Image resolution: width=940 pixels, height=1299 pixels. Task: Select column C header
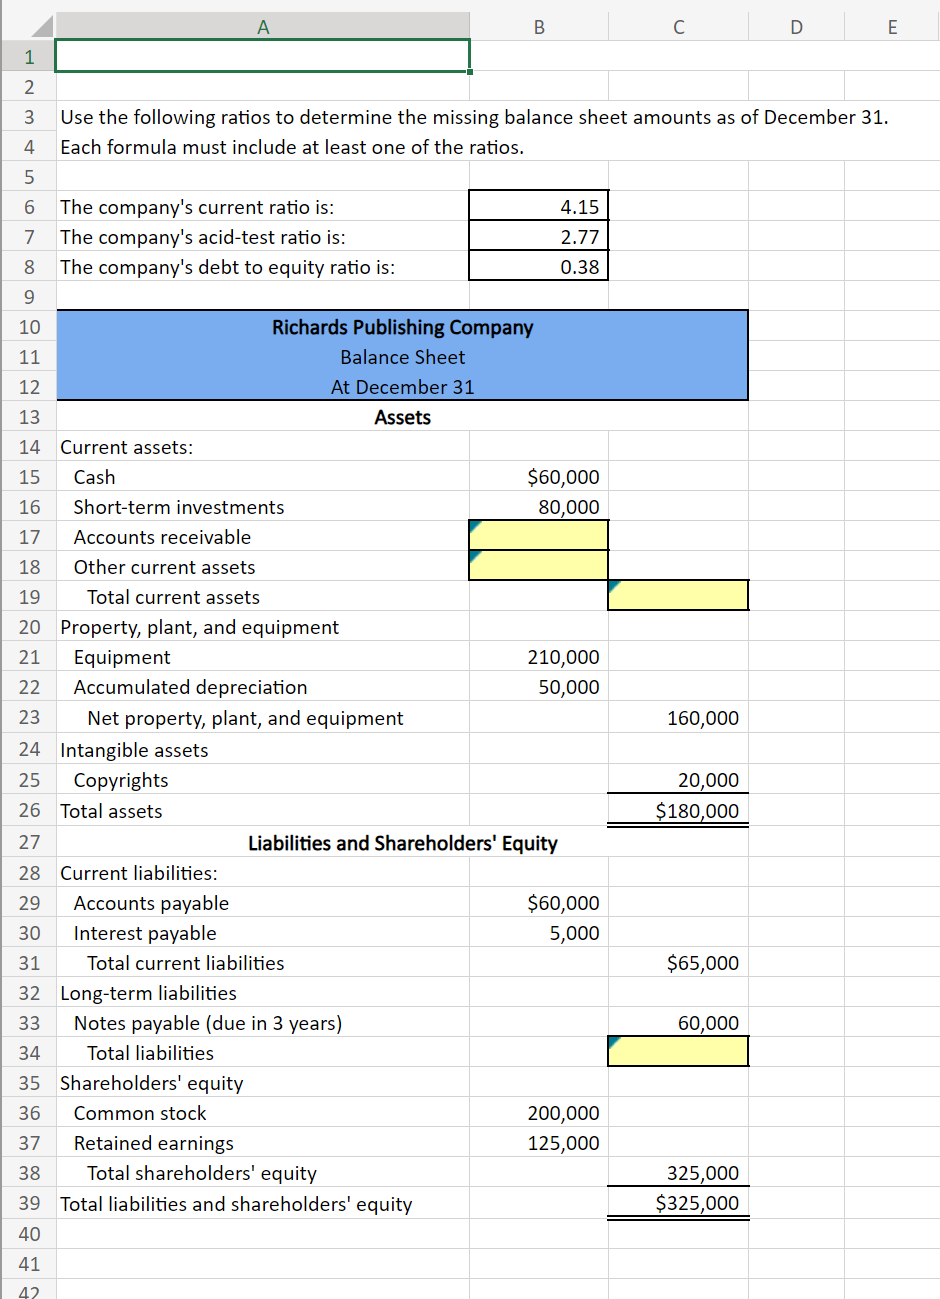(x=677, y=27)
